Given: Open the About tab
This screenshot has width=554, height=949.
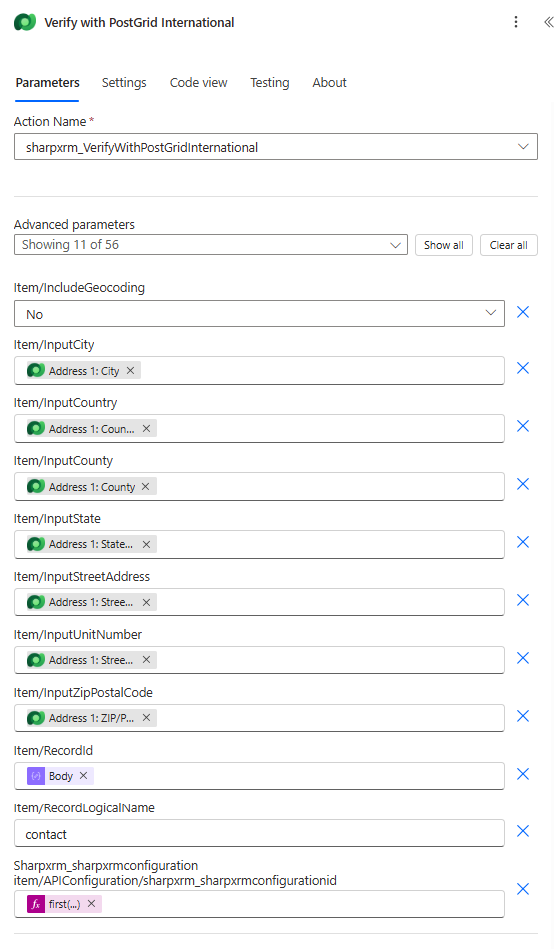Looking at the screenshot, I should [329, 83].
